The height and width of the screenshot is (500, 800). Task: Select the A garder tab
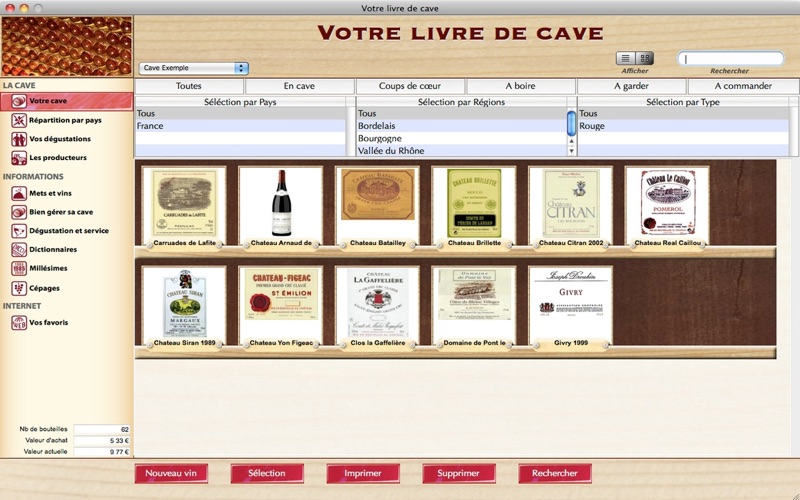[631, 86]
